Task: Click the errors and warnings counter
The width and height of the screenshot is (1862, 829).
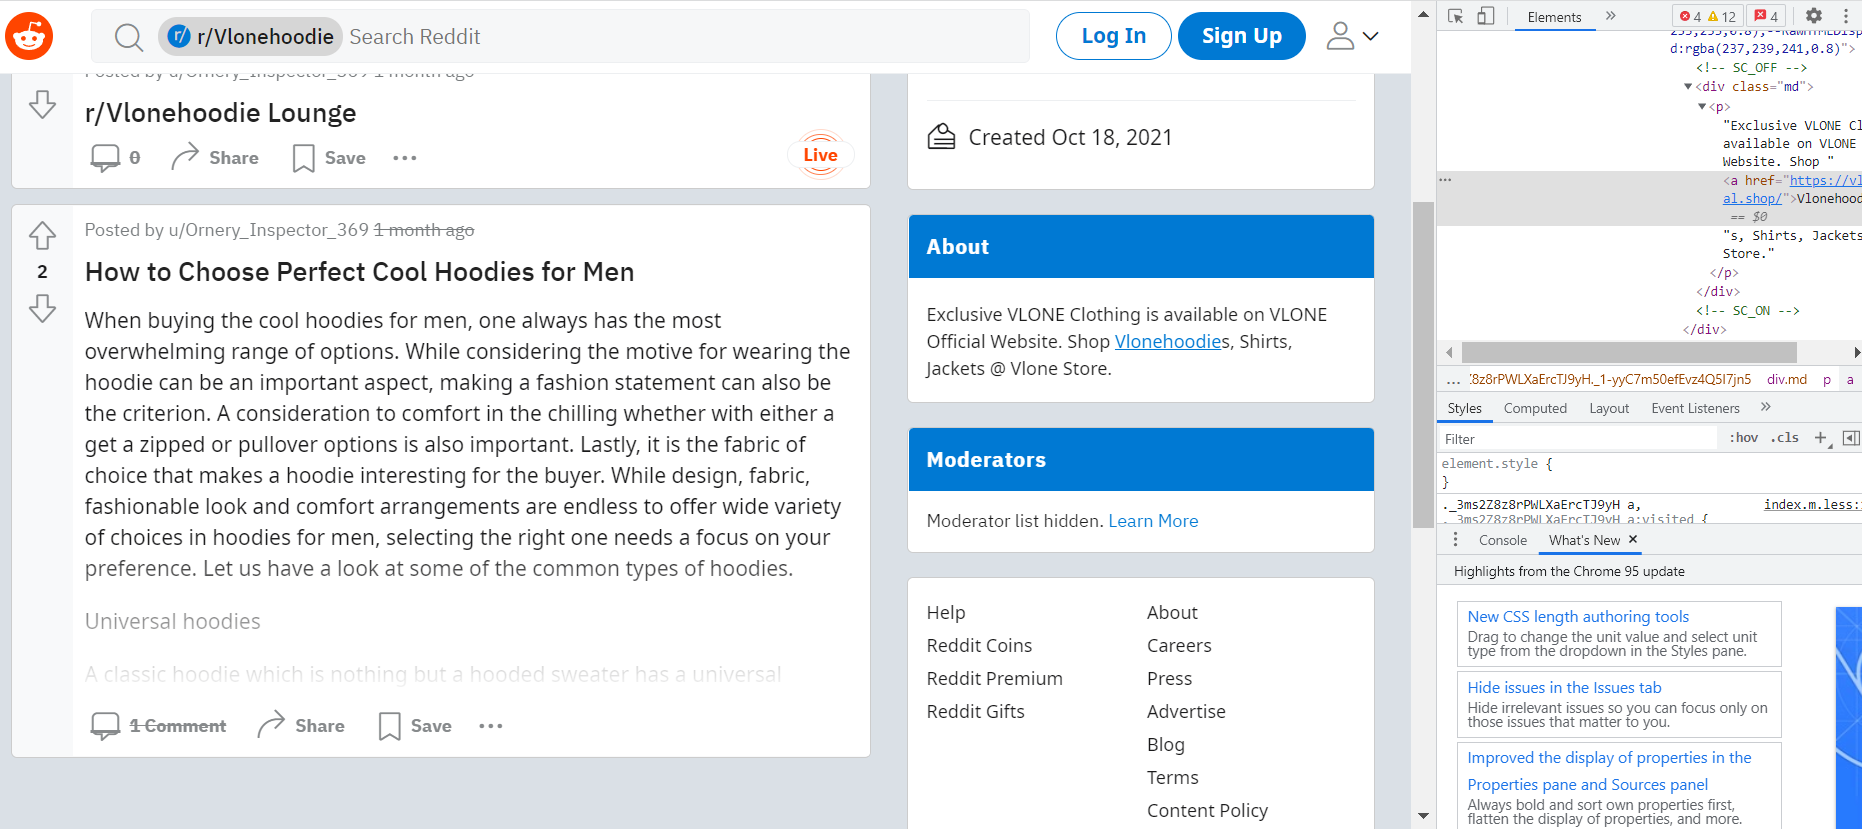Action: tap(1708, 16)
